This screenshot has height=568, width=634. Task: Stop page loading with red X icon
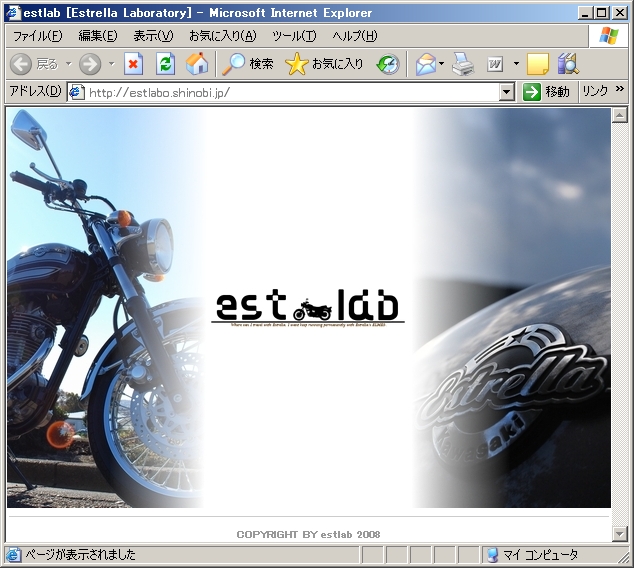(133, 64)
